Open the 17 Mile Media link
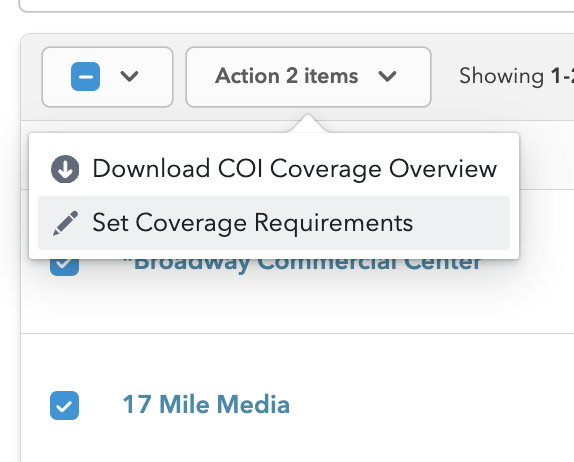 pos(206,405)
